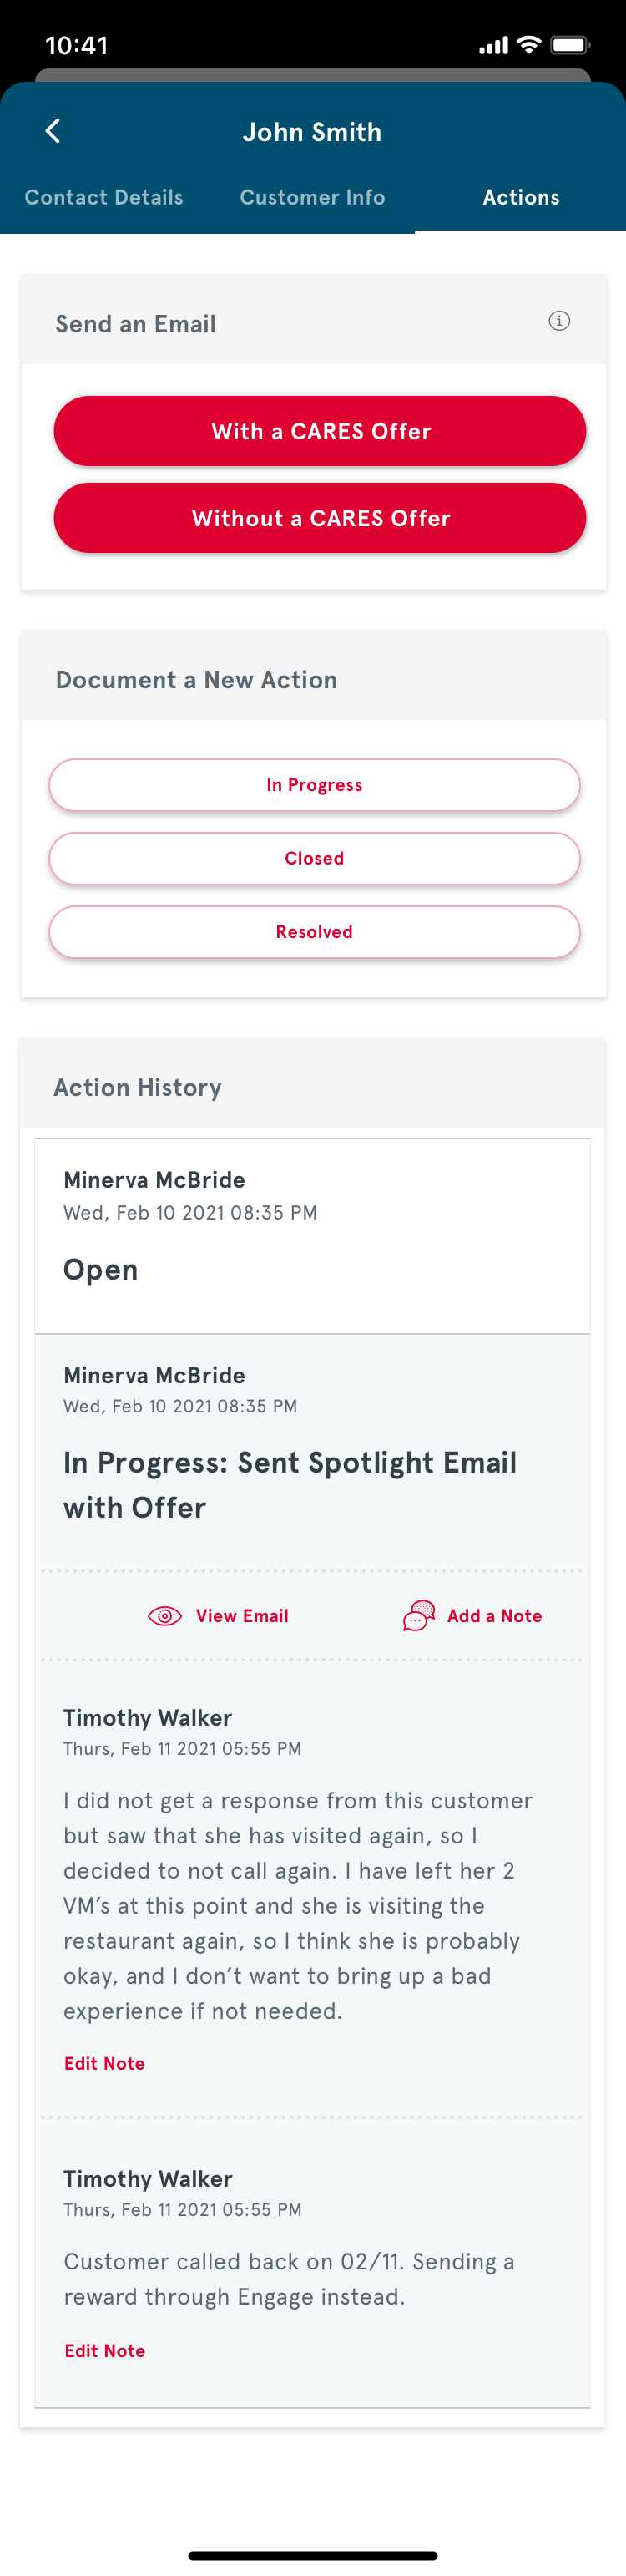Open the View Email link
The image size is (626, 2576).
(x=242, y=1616)
